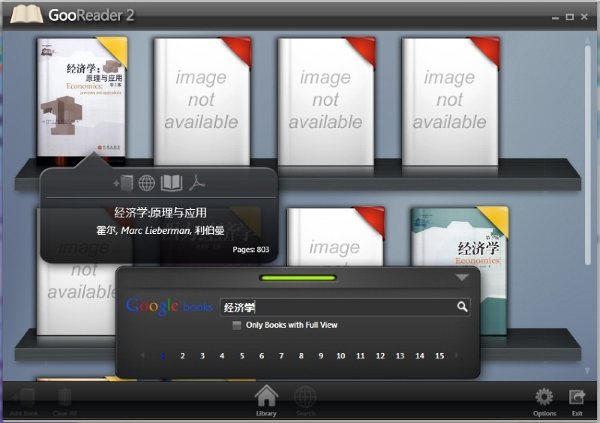Toggle Only Books with Full View checkbox
Viewport: 600px width, 423px height.
pyautogui.click(x=237, y=325)
